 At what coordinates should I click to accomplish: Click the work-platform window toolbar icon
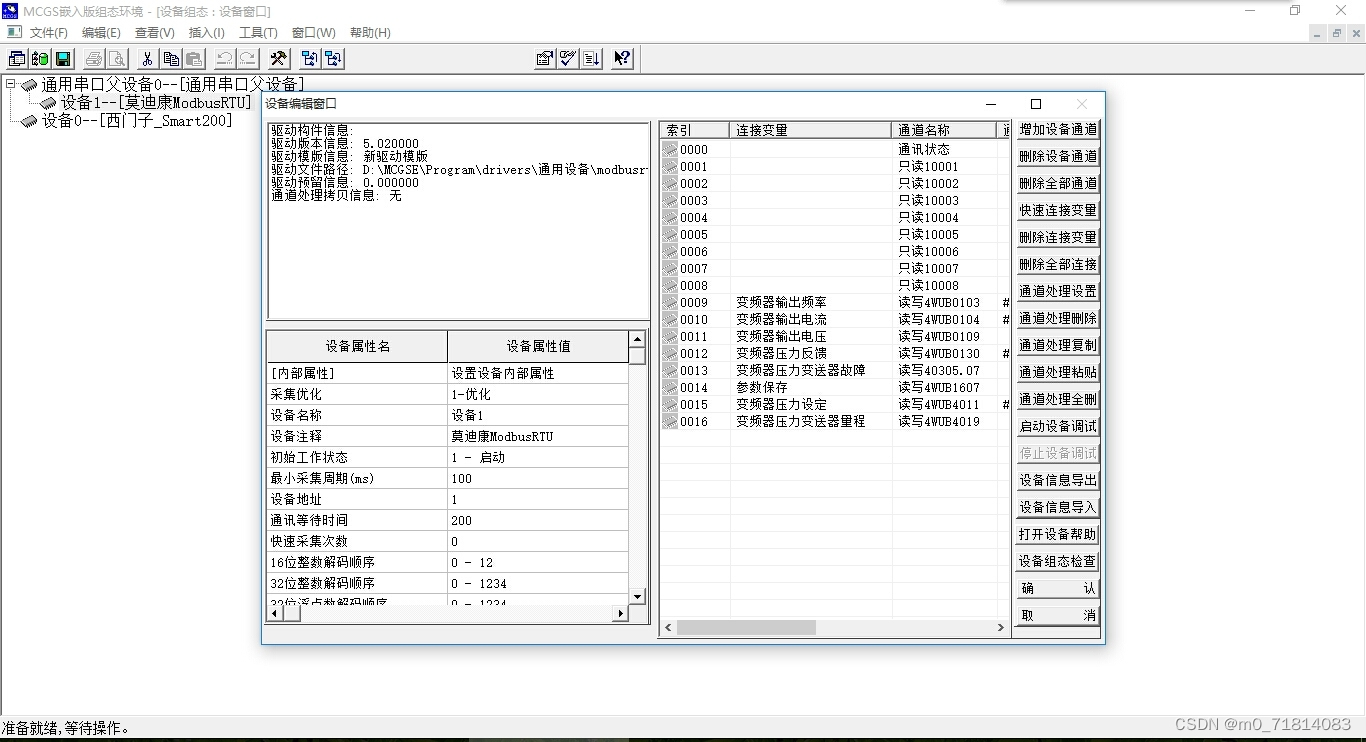[x=17, y=59]
